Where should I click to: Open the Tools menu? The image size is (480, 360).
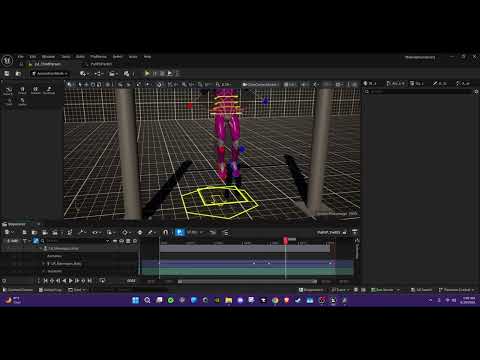point(66,57)
